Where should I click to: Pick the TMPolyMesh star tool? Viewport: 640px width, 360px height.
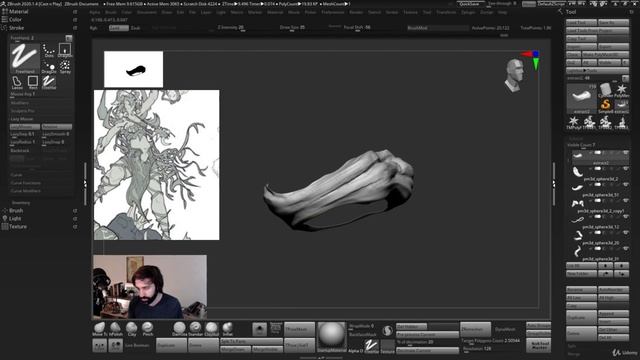(573, 122)
